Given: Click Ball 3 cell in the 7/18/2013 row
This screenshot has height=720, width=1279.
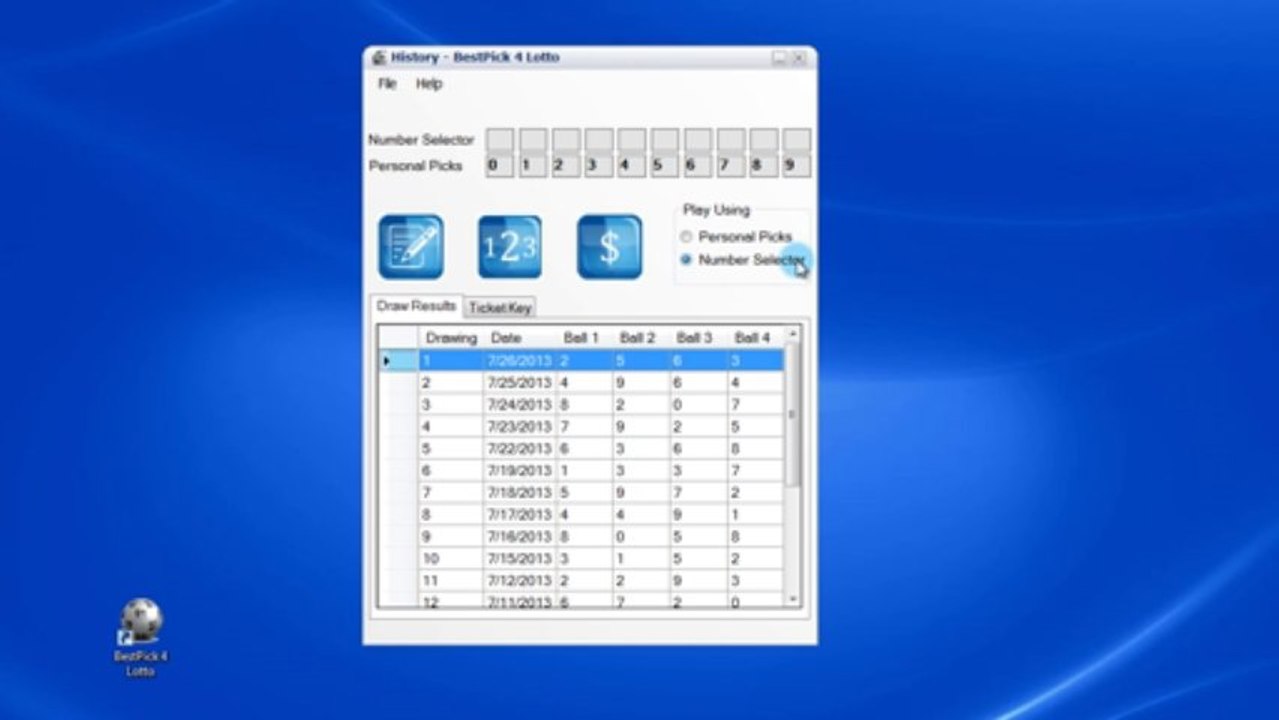Looking at the screenshot, I should [x=697, y=492].
